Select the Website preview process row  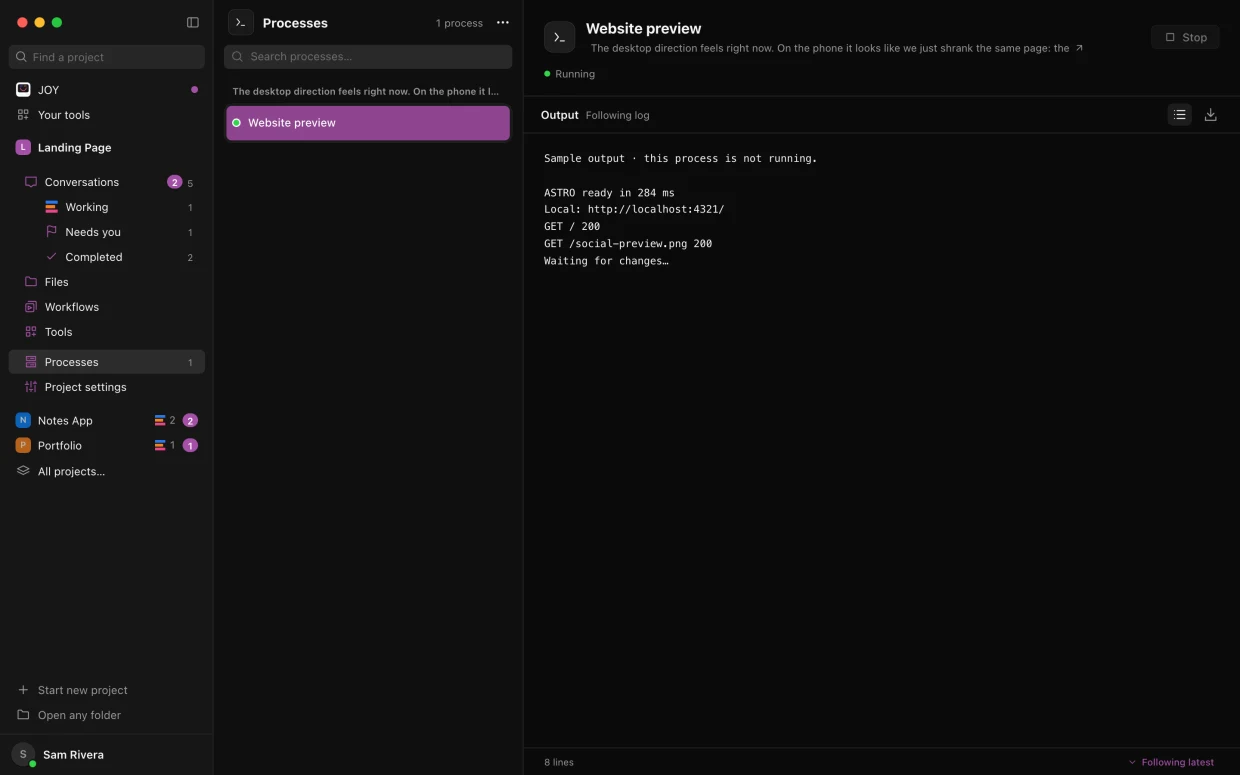click(x=368, y=123)
